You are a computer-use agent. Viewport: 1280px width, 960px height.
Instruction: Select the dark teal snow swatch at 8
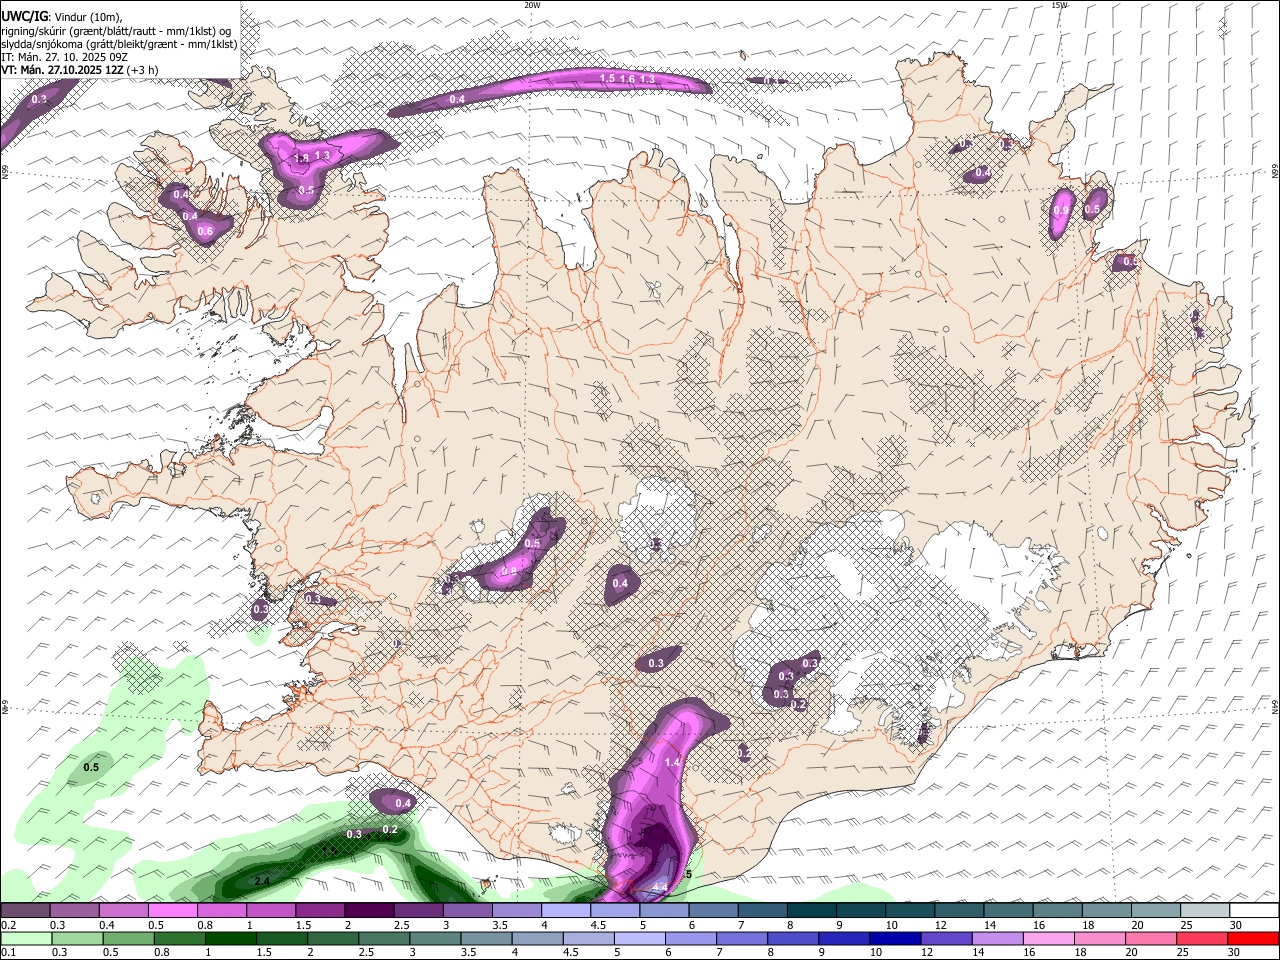pyautogui.click(x=812, y=911)
